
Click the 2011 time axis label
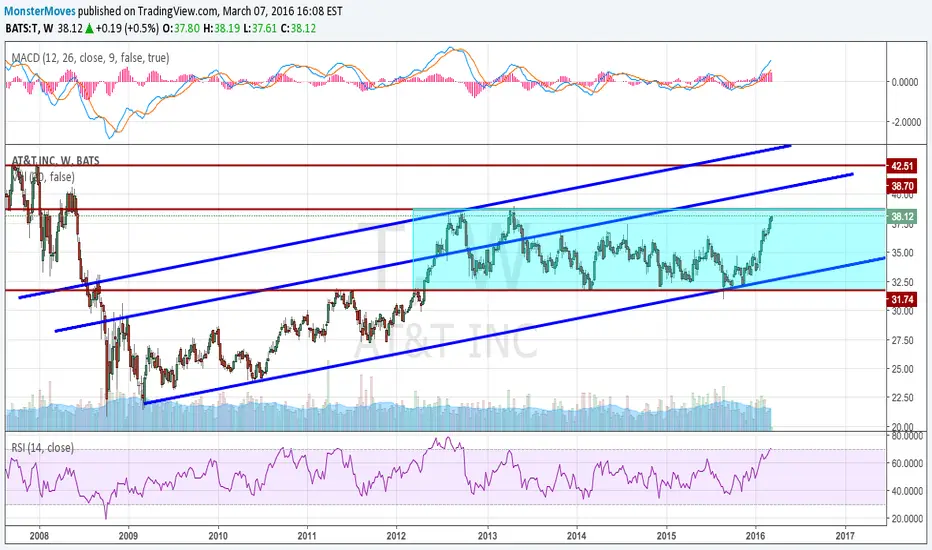pos(307,536)
